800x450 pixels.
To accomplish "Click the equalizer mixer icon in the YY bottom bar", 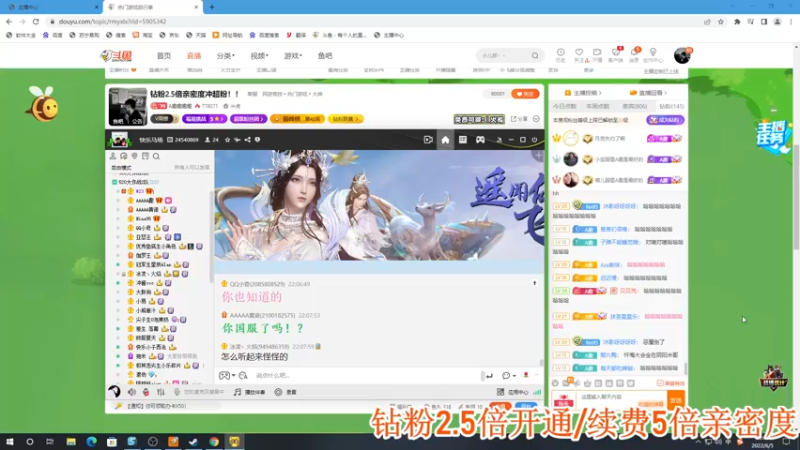I will pyautogui.click(x=161, y=392).
